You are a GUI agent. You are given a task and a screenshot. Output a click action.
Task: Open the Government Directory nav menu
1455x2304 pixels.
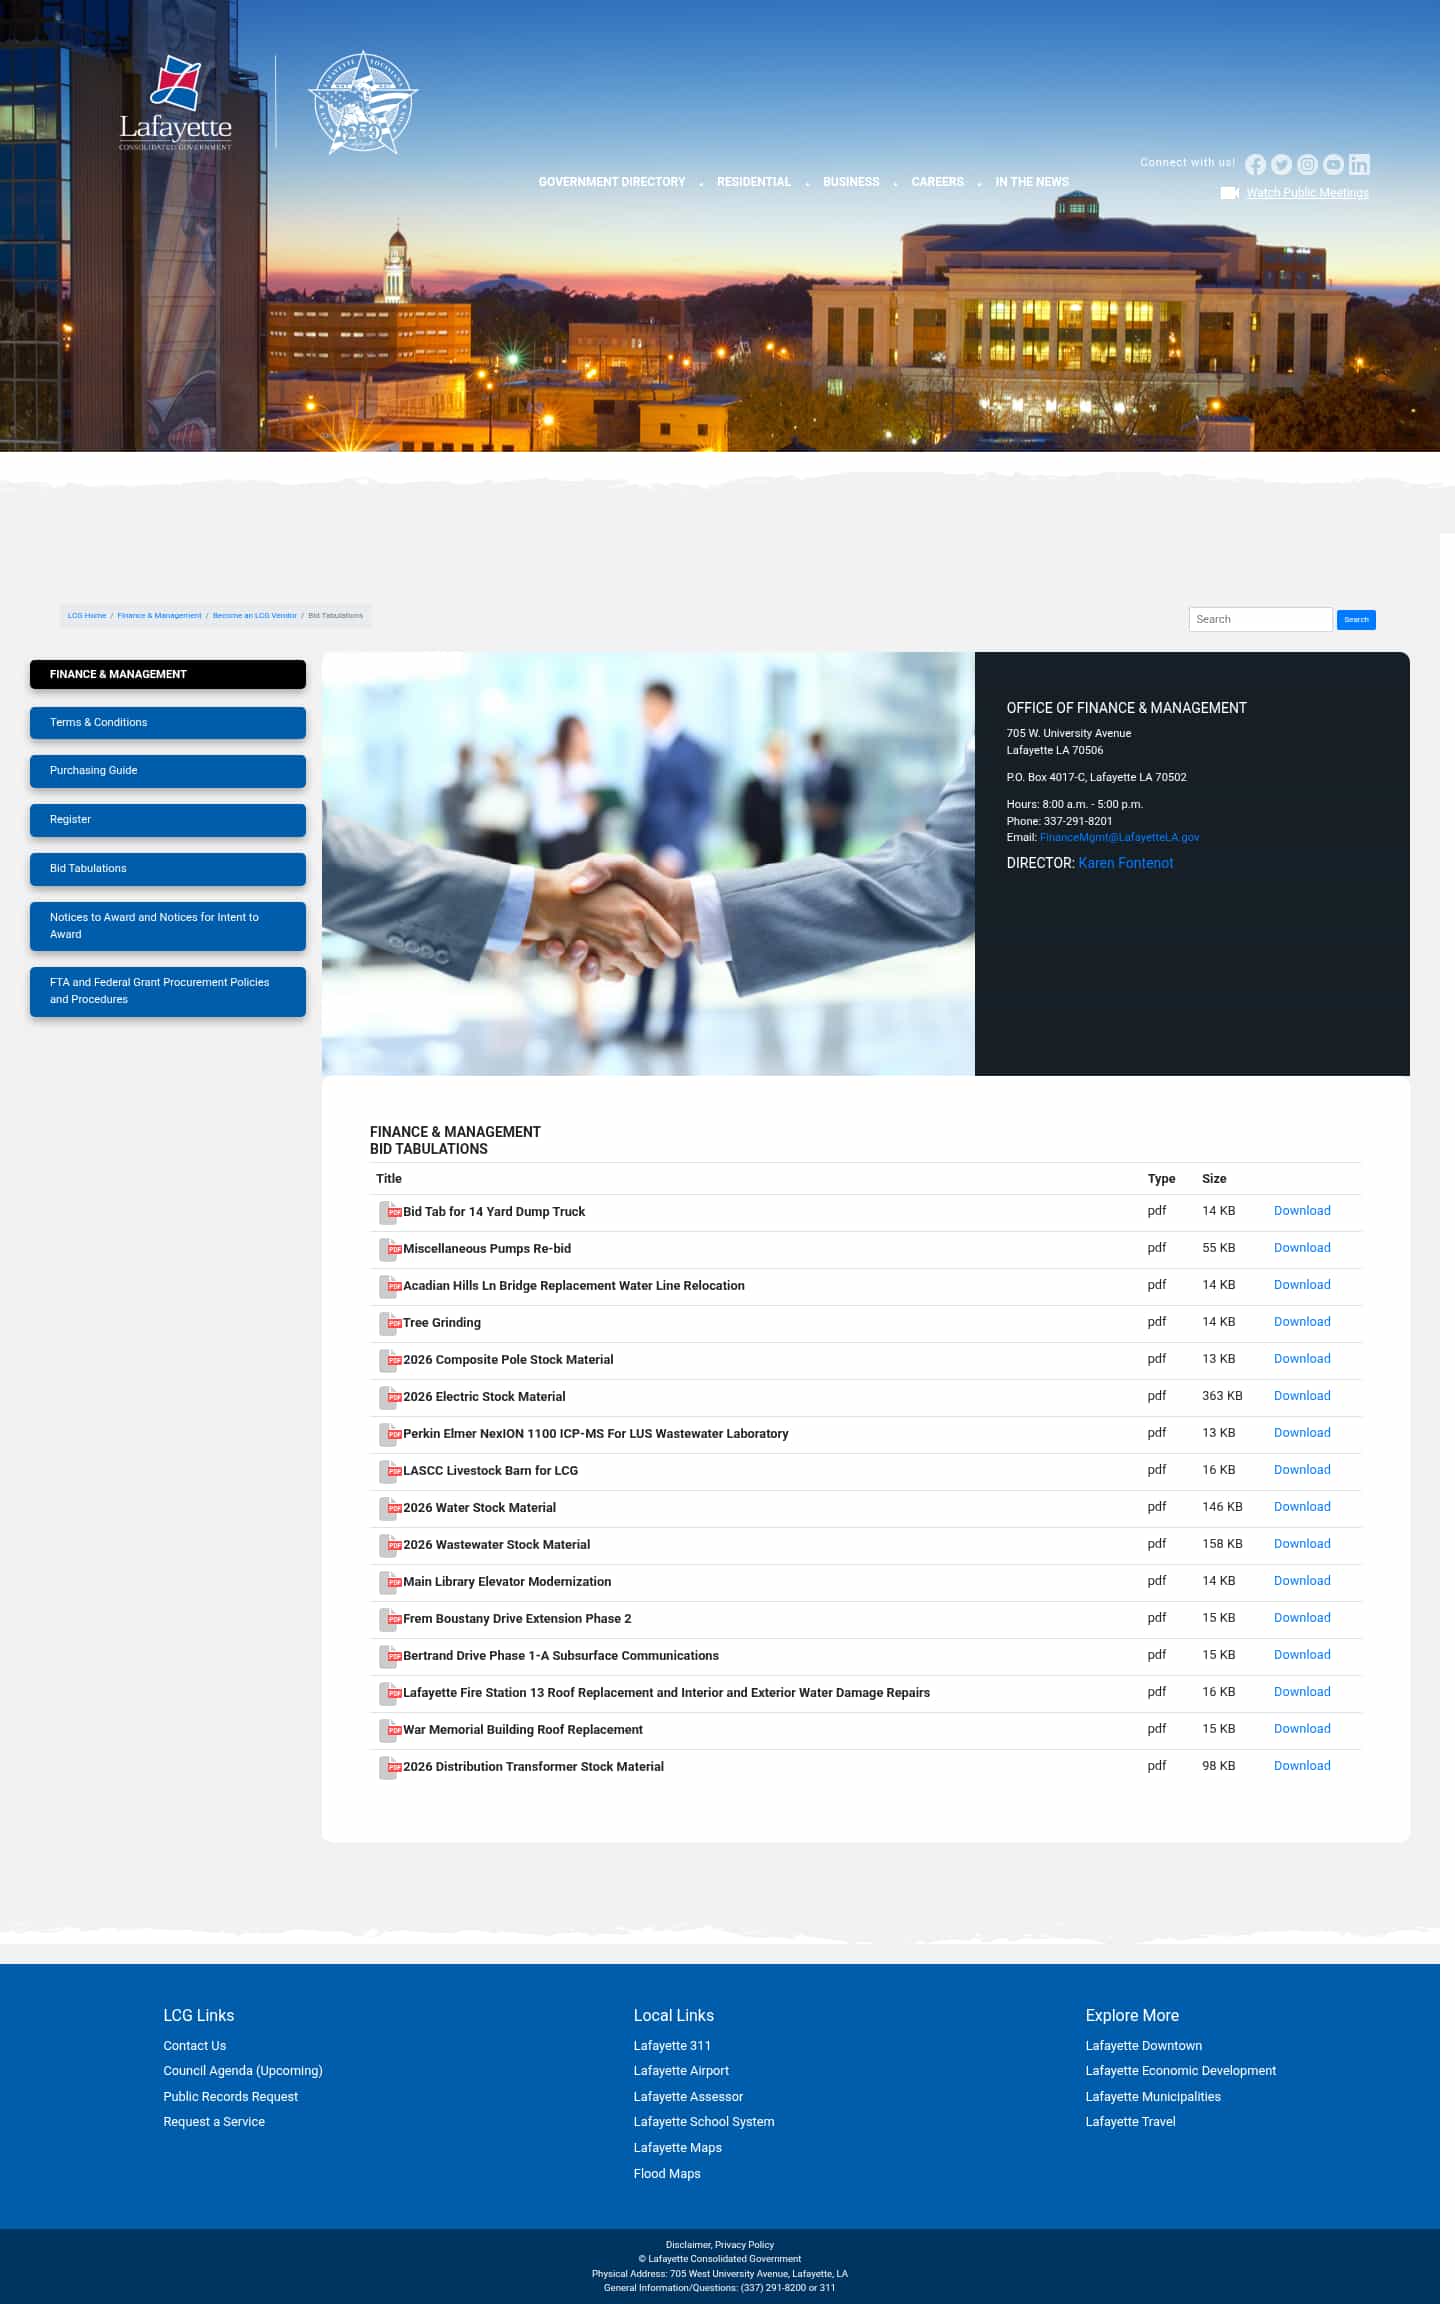(612, 182)
